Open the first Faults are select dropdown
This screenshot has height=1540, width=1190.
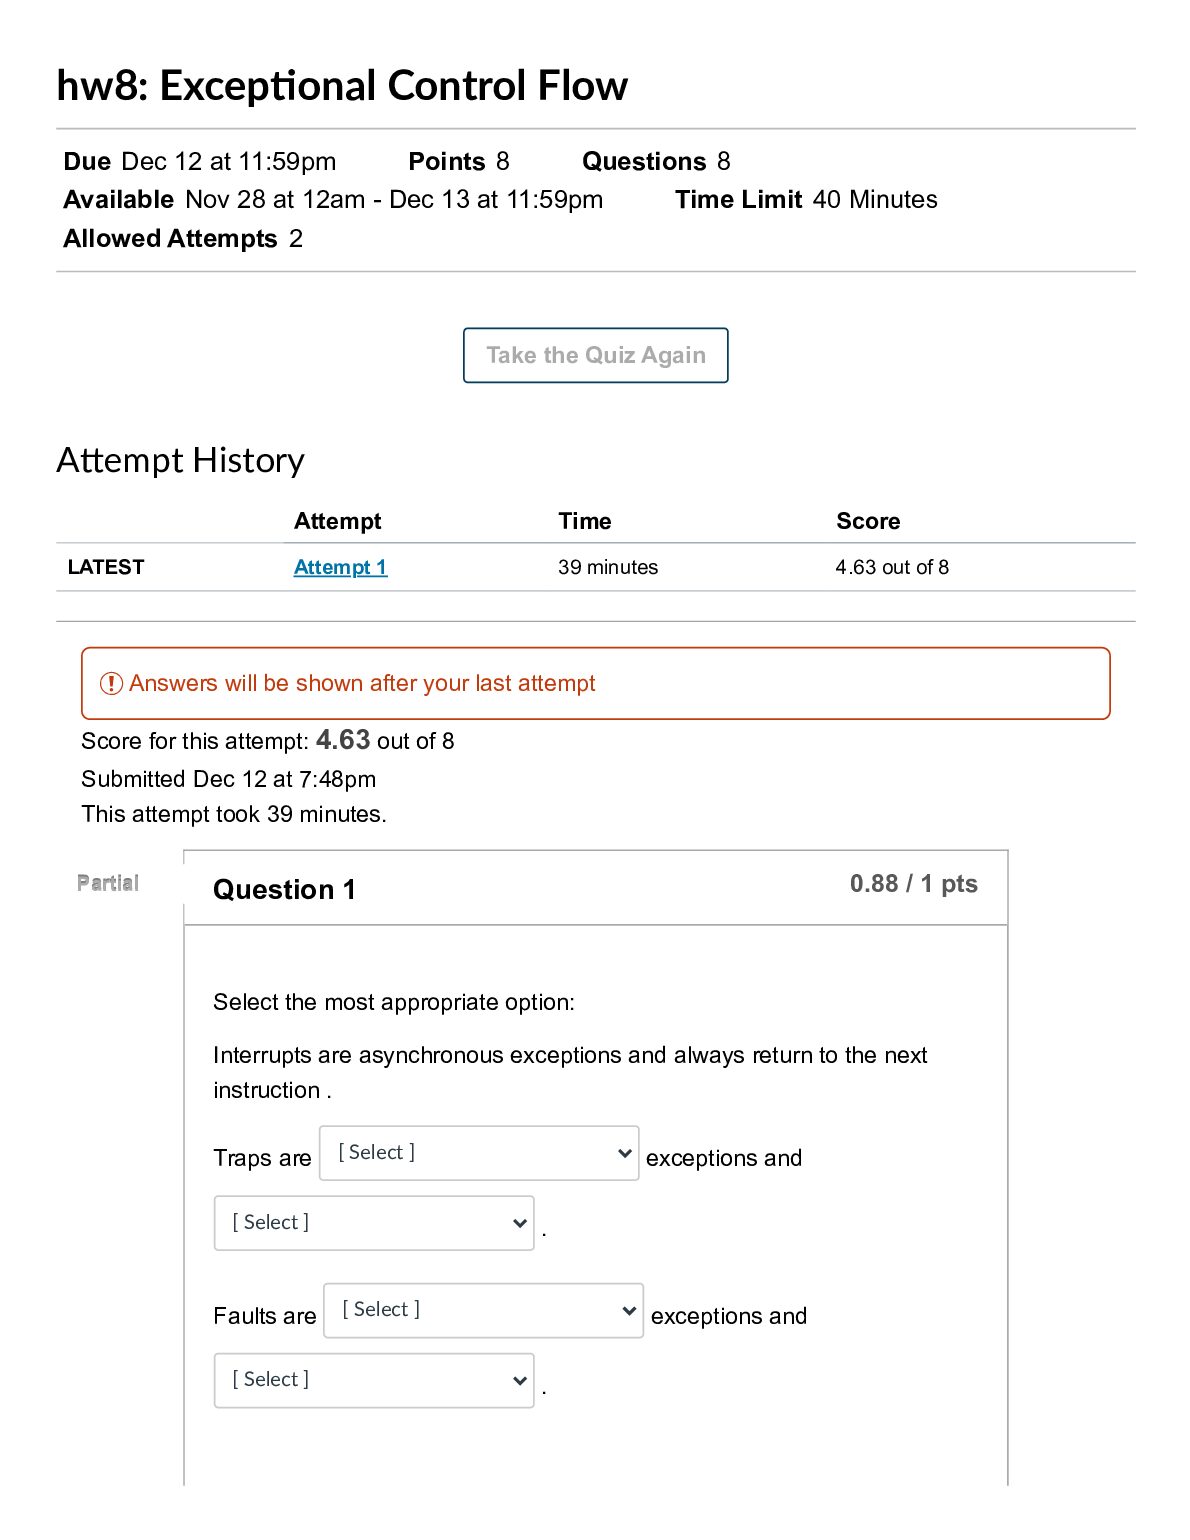[484, 1310]
